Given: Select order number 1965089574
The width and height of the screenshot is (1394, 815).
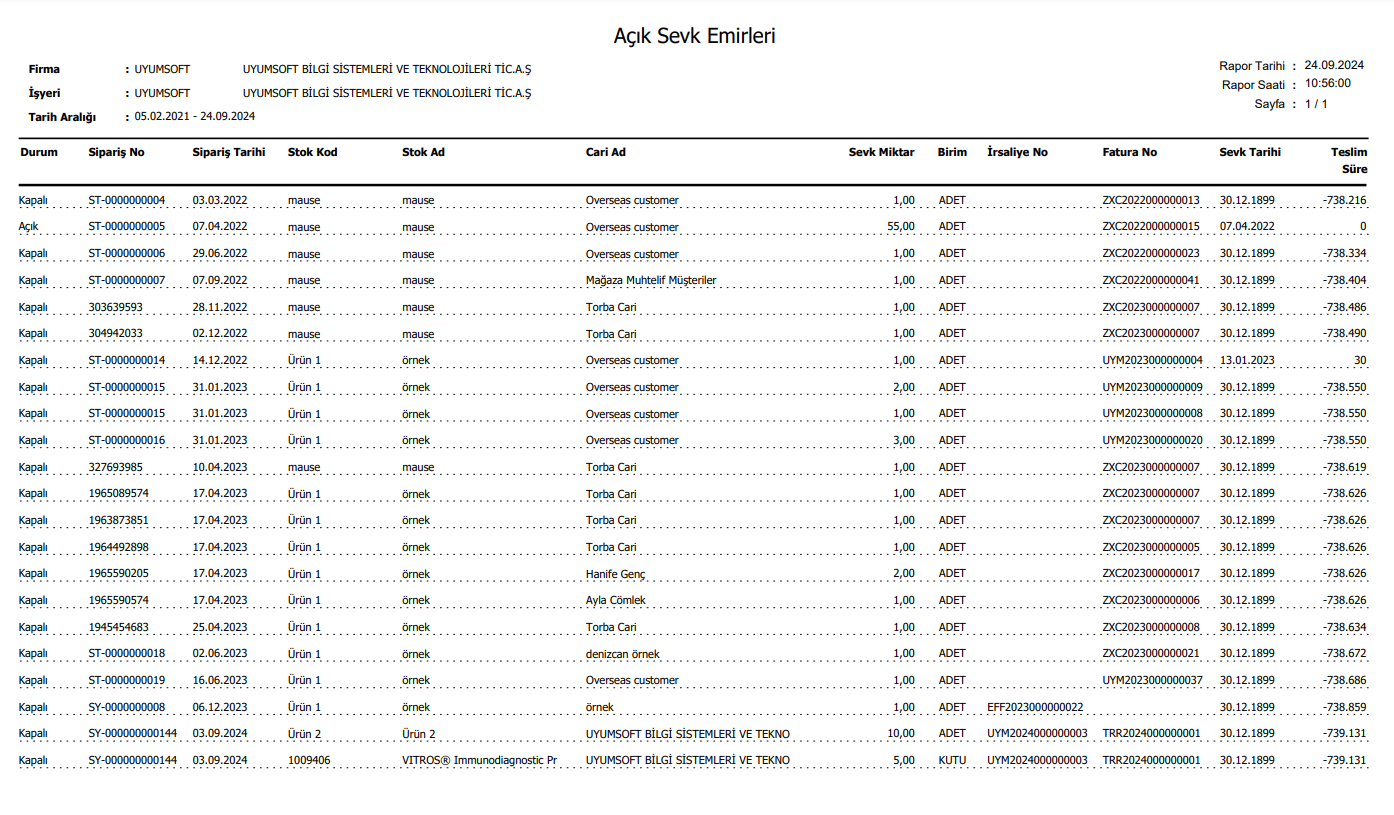Looking at the screenshot, I should pos(118,494).
